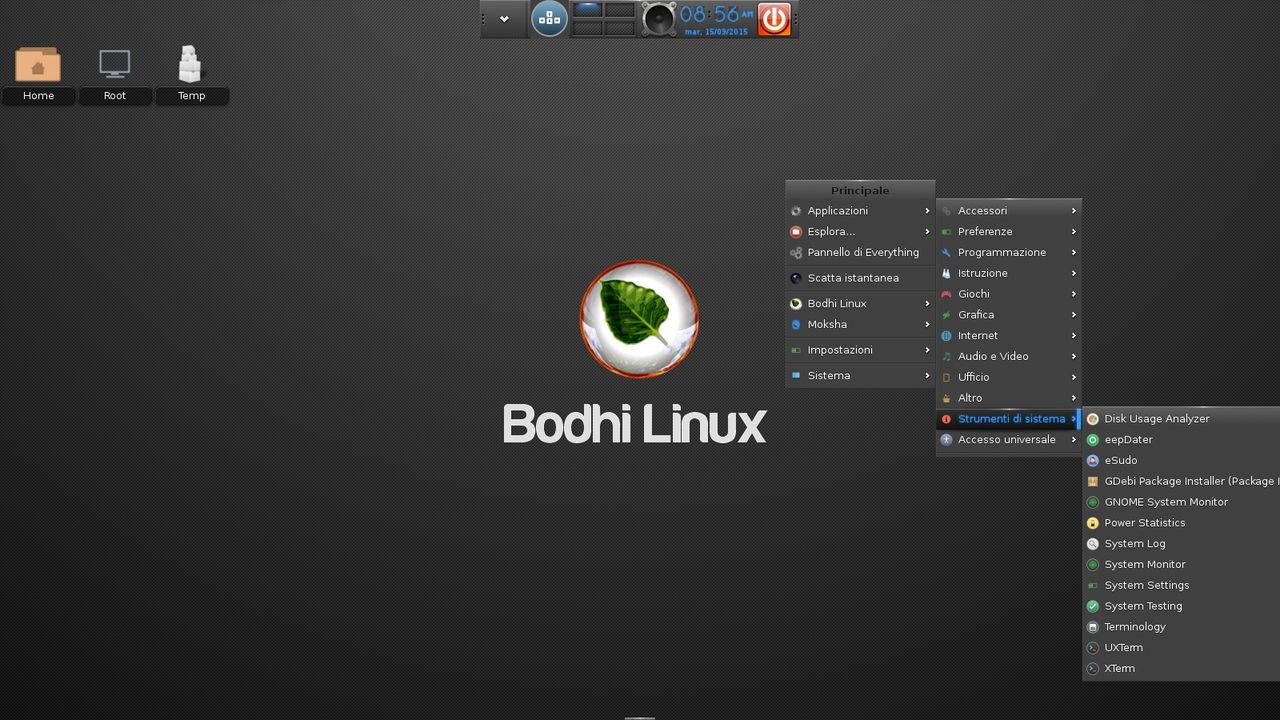Select the Ufficio menu entry
Image resolution: width=1280 pixels, height=720 pixels.
click(1009, 377)
